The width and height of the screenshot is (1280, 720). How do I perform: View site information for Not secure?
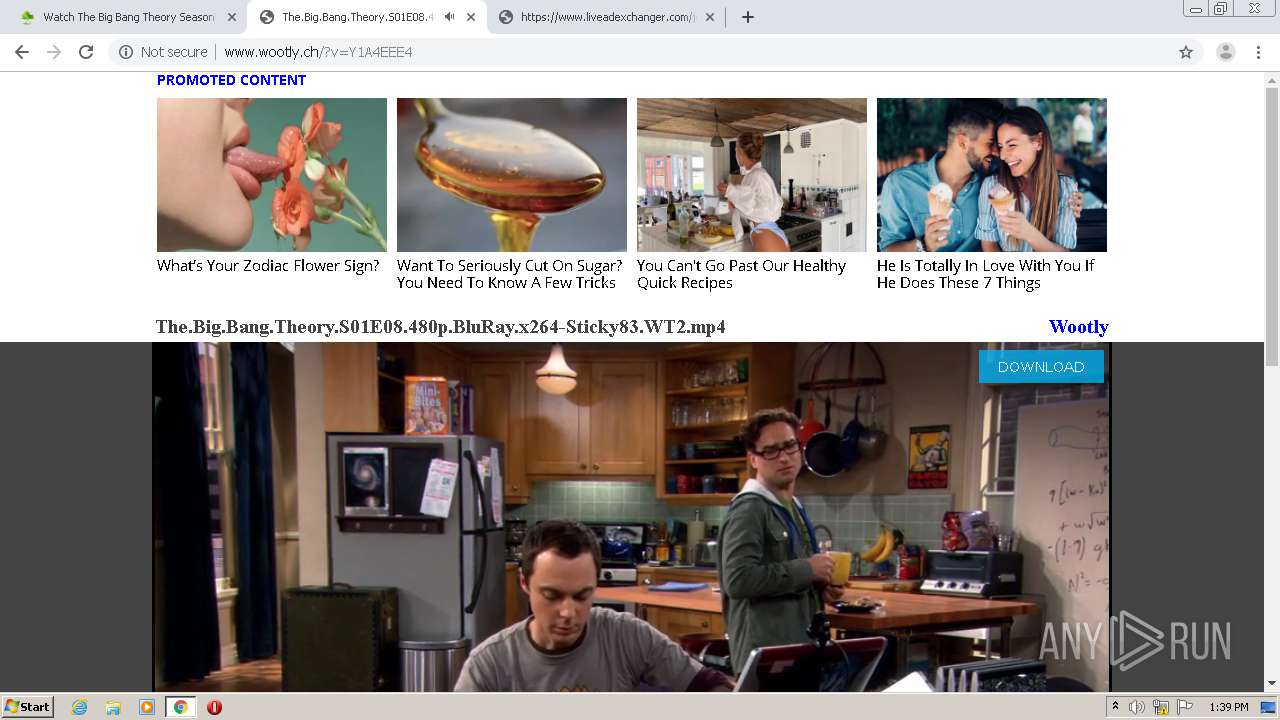[x=164, y=52]
